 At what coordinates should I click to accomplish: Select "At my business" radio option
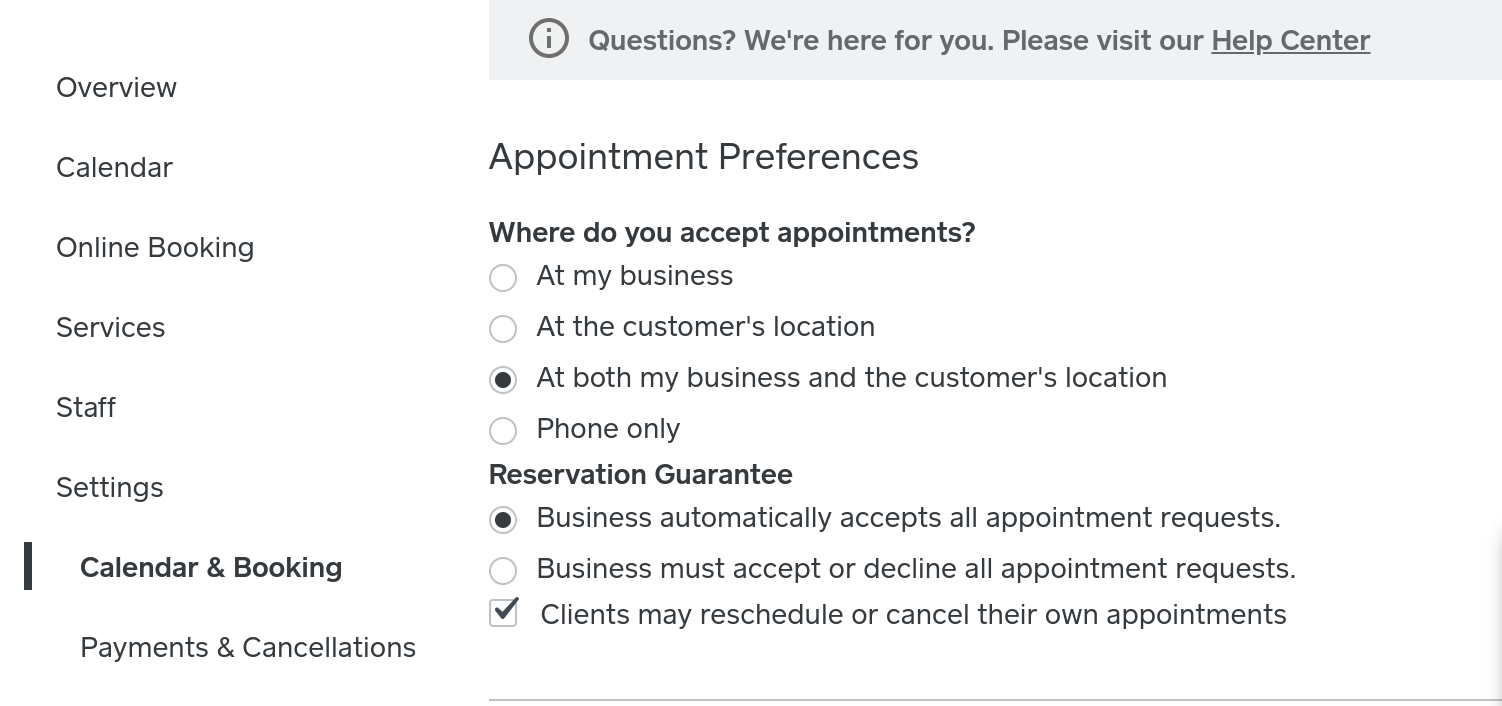503,277
